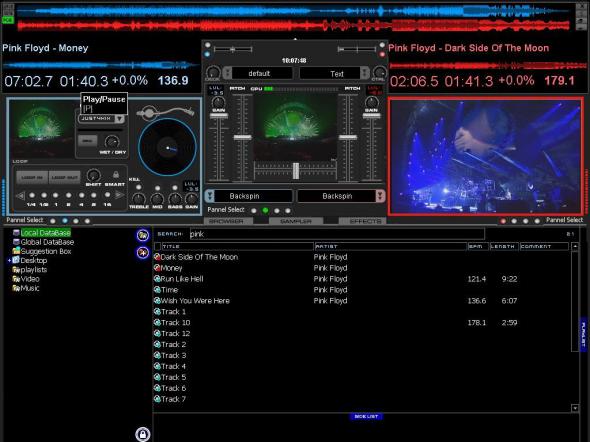
Task: Sort tracks by the ARTIST column
Action: point(390,246)
